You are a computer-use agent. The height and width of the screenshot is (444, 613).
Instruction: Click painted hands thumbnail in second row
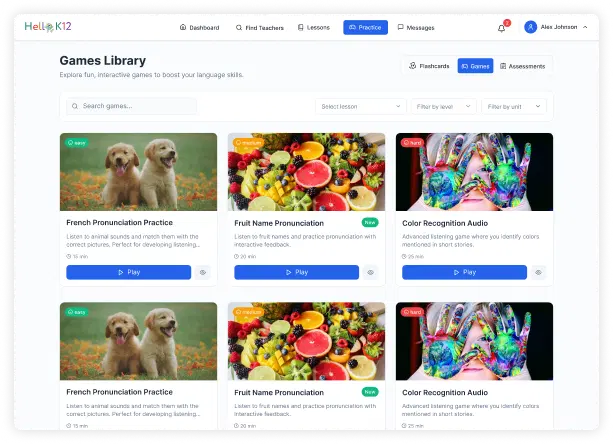pyautogui.click(x=474, y=341)
